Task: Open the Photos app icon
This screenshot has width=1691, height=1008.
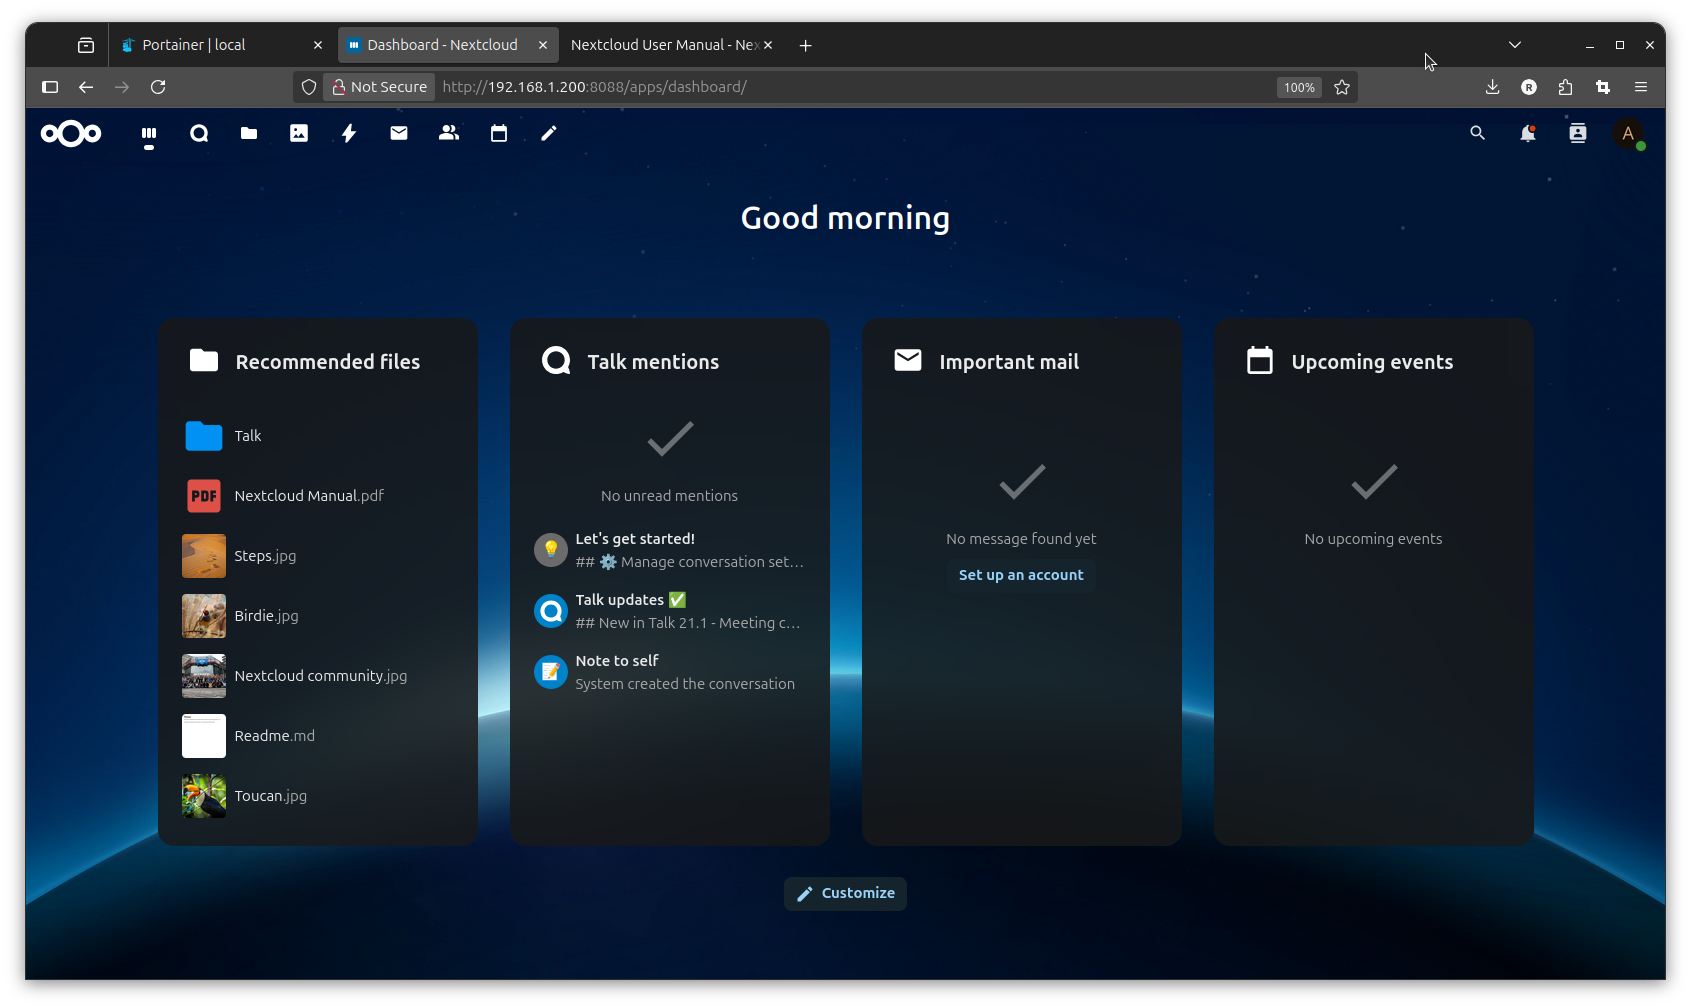Action: click(299, 133)
